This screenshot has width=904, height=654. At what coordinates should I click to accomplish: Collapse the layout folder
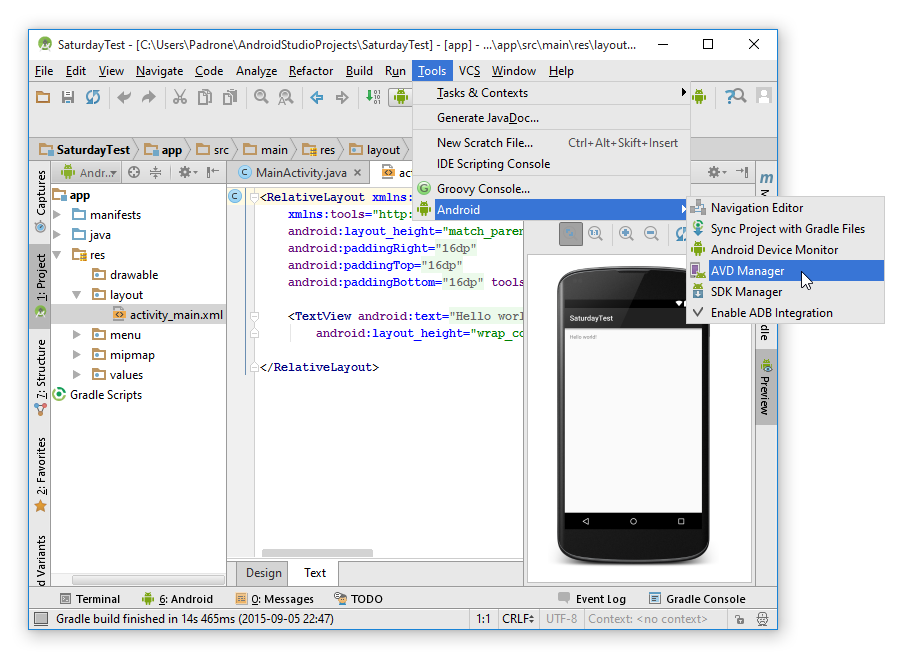77,295
